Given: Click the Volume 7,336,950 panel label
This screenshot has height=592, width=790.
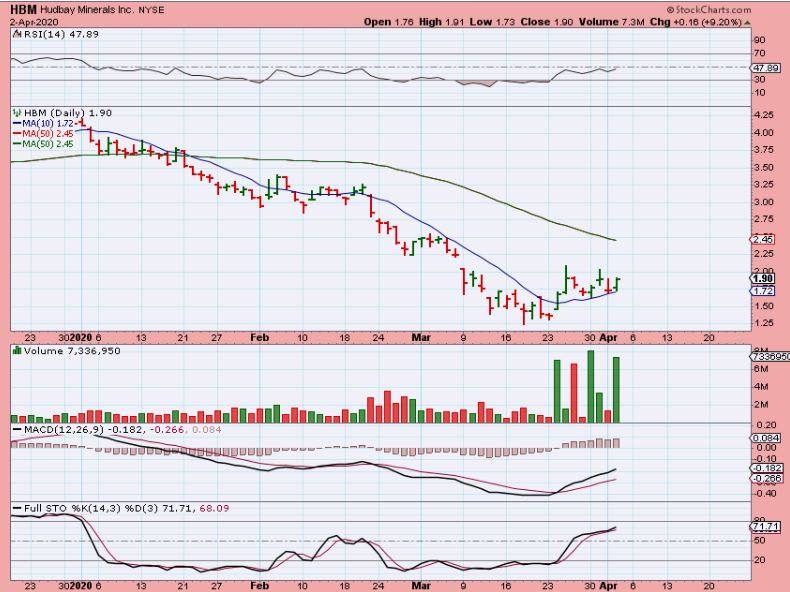Looking at the screenshot, I should pyautogui.click(x=72, y=351).
